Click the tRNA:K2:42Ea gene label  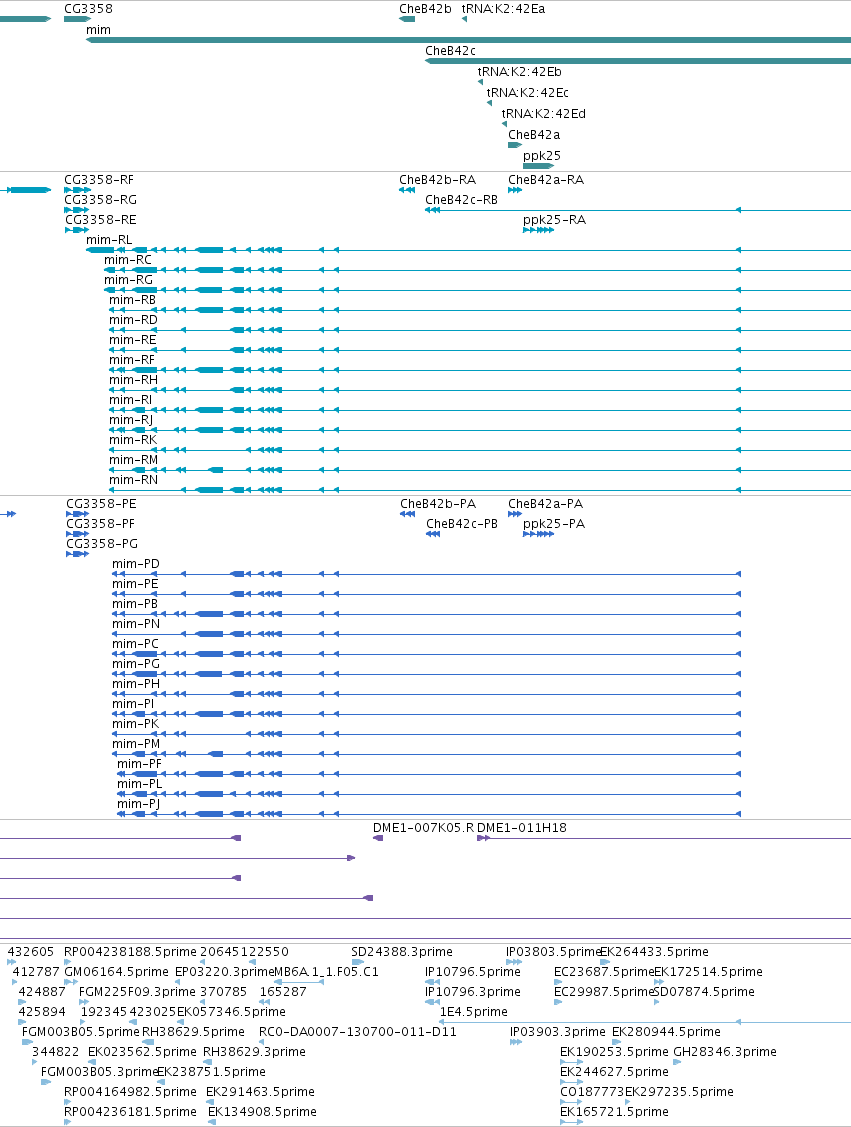click(x=503, y=9)
